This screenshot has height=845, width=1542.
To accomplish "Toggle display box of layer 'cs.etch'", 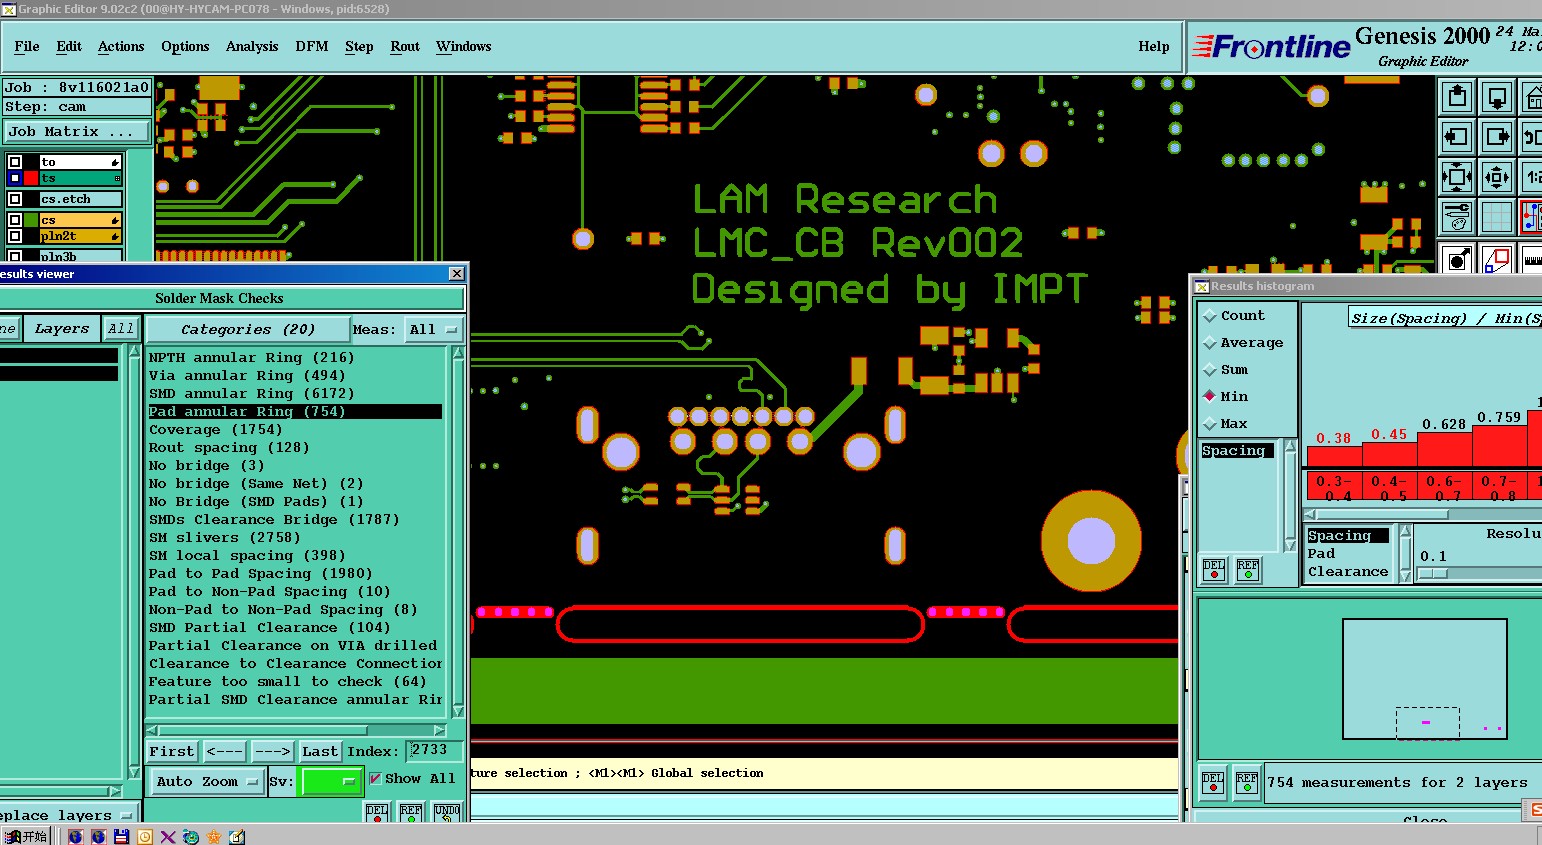I will [15, 199].
